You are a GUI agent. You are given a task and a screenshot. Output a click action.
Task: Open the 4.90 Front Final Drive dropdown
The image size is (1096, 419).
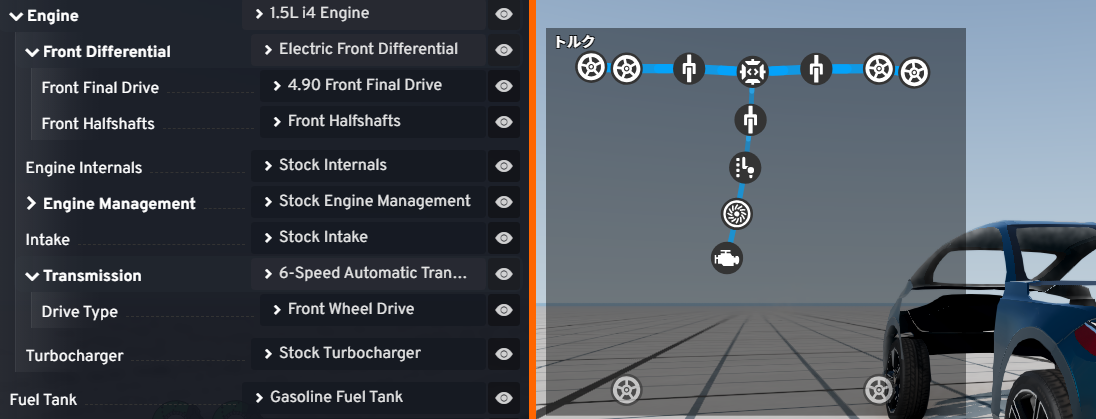373,85
